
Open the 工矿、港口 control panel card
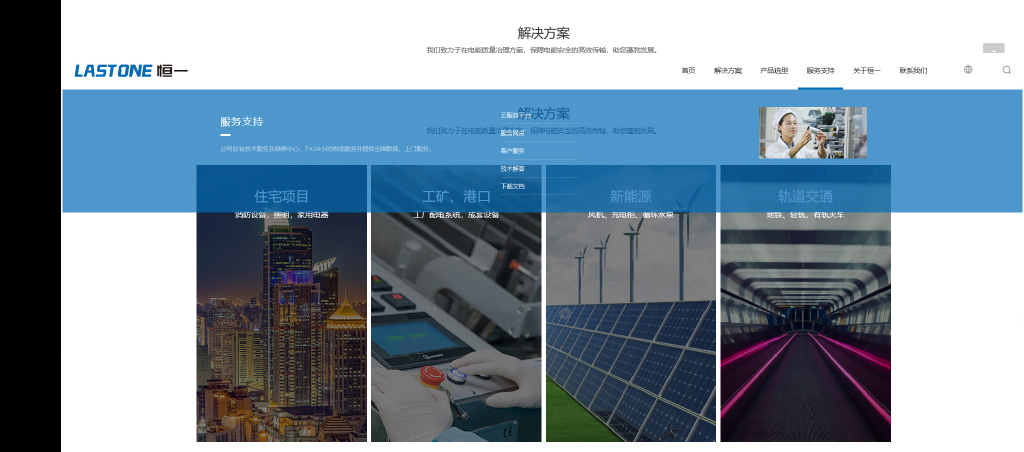[456, 303]
